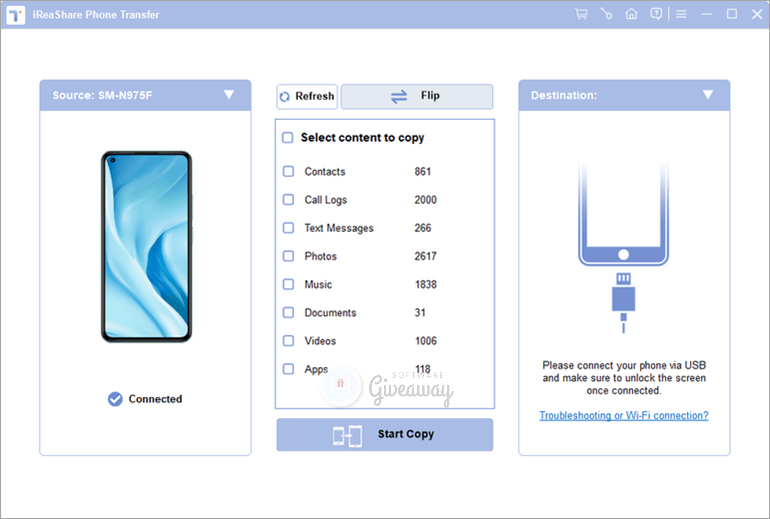Click the Call Logs count 2000
Screen dimensions: 770x519
[x=425, y=200]
